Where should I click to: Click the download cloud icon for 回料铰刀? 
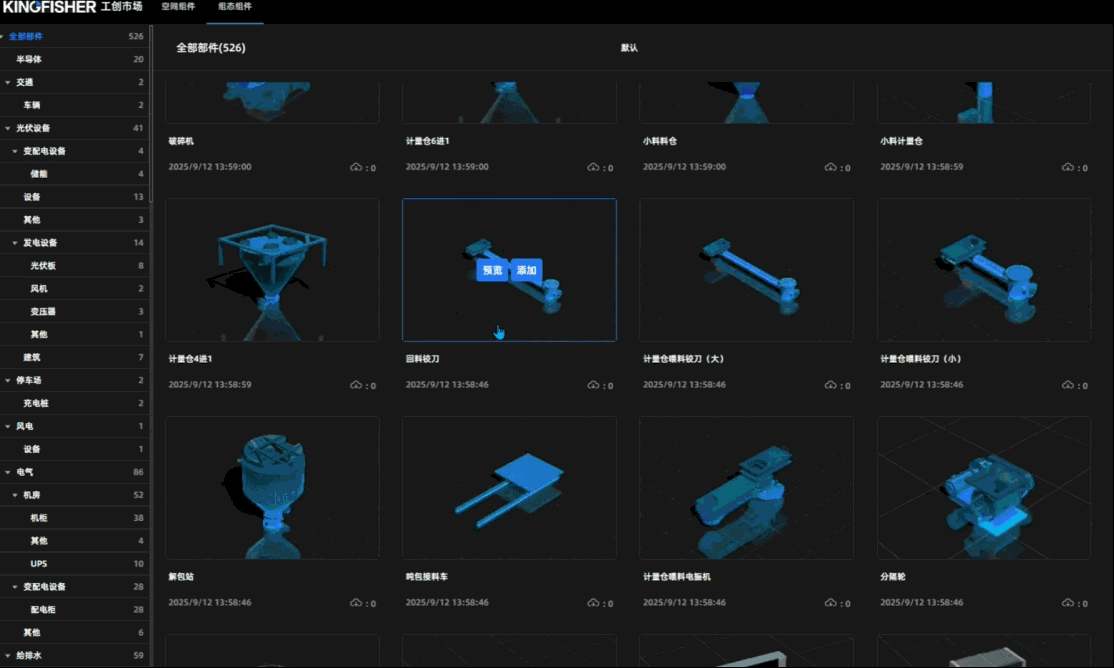coord(593,384)
